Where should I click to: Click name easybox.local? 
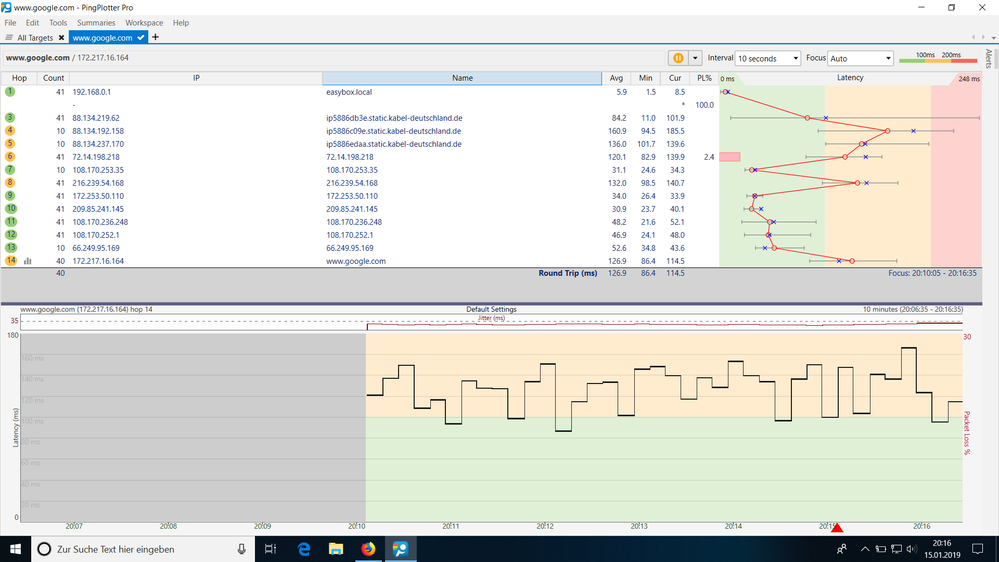coord(349,92)
